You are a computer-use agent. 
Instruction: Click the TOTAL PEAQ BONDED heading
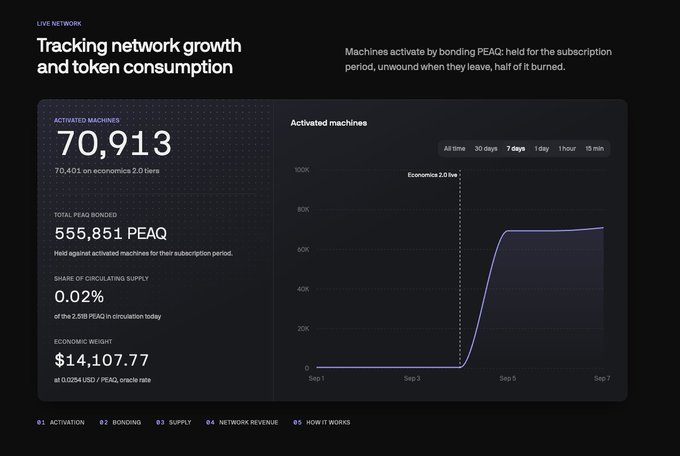coord(85,215)
